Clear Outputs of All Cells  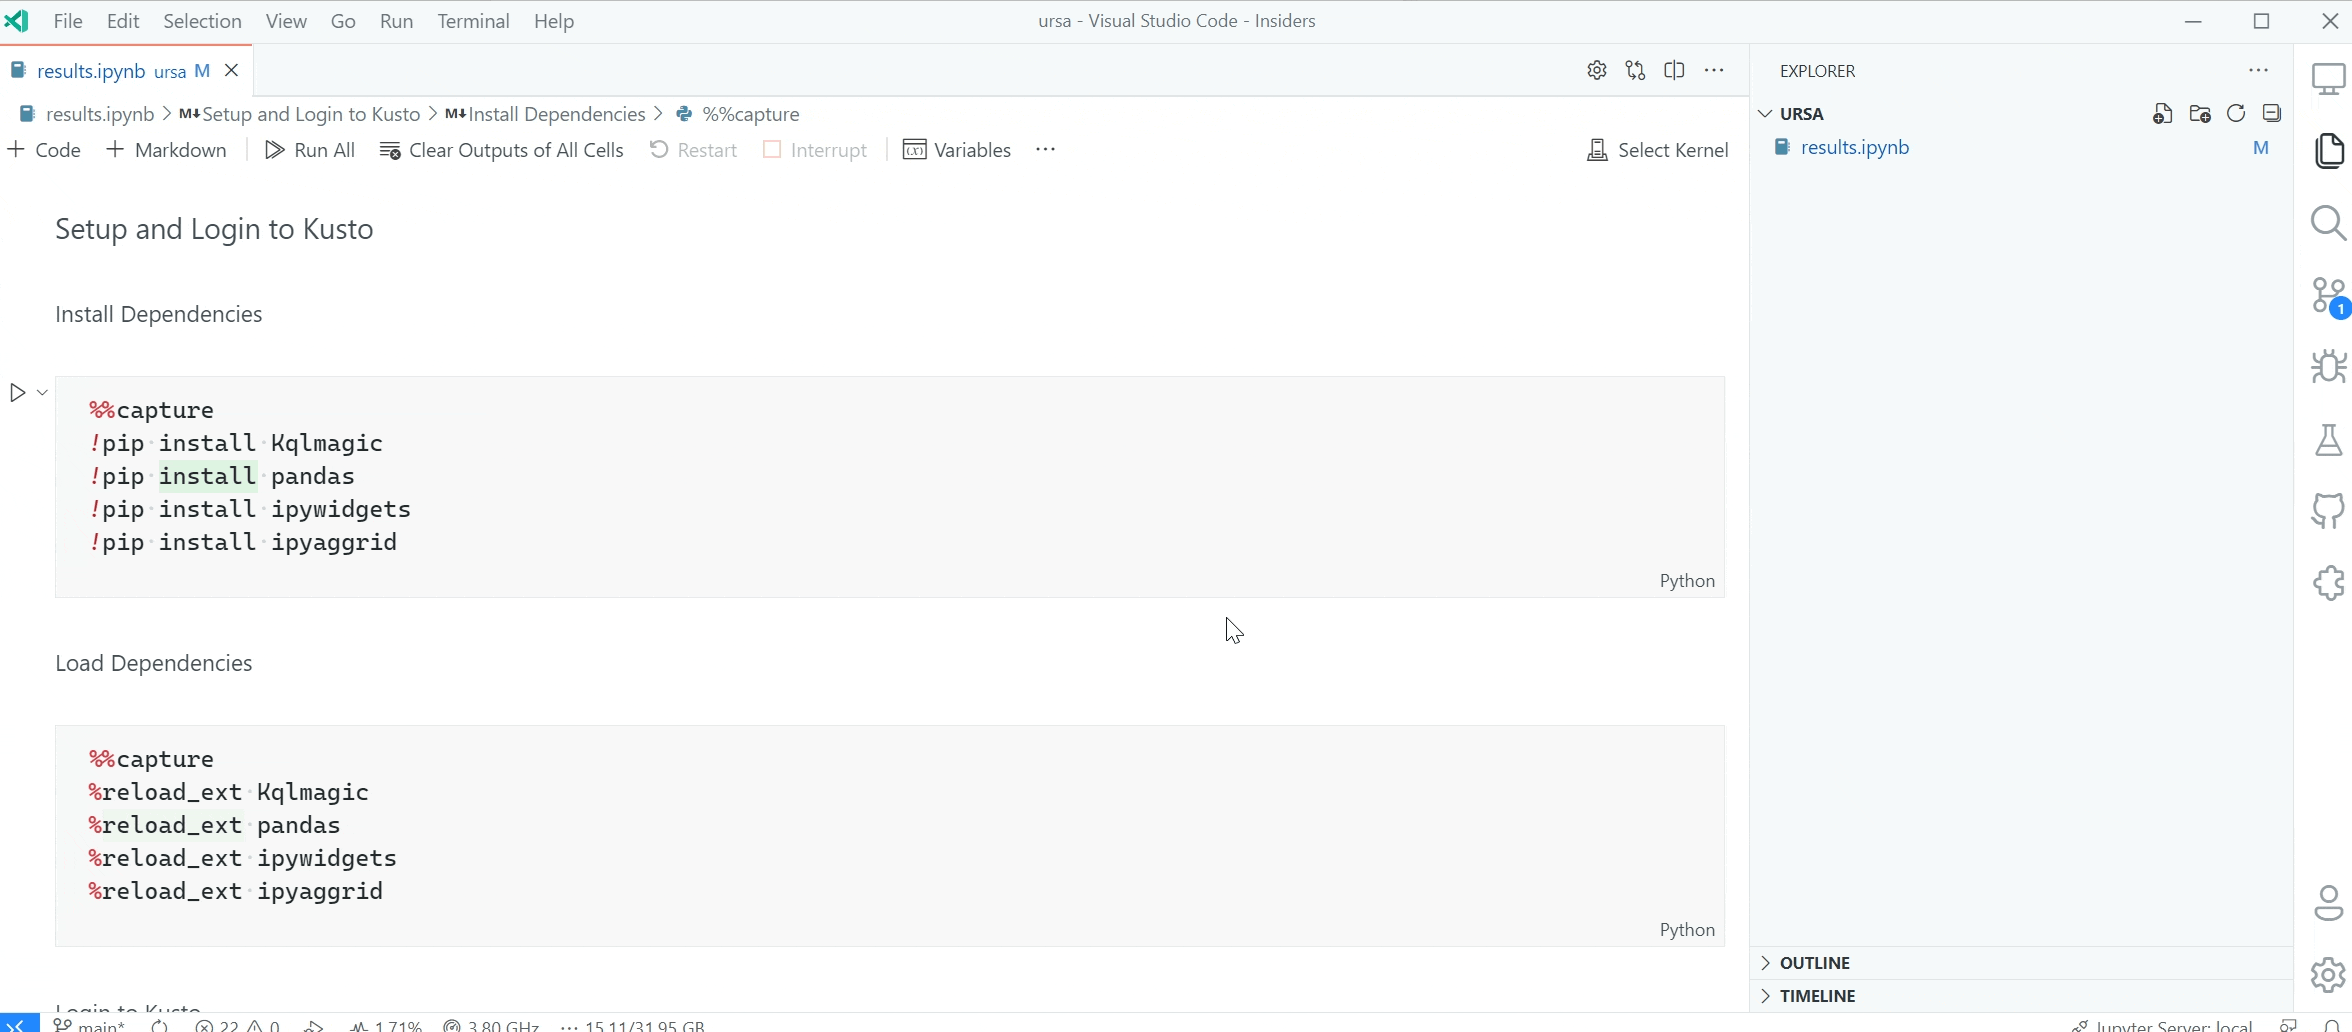click(x=502, y=150)
